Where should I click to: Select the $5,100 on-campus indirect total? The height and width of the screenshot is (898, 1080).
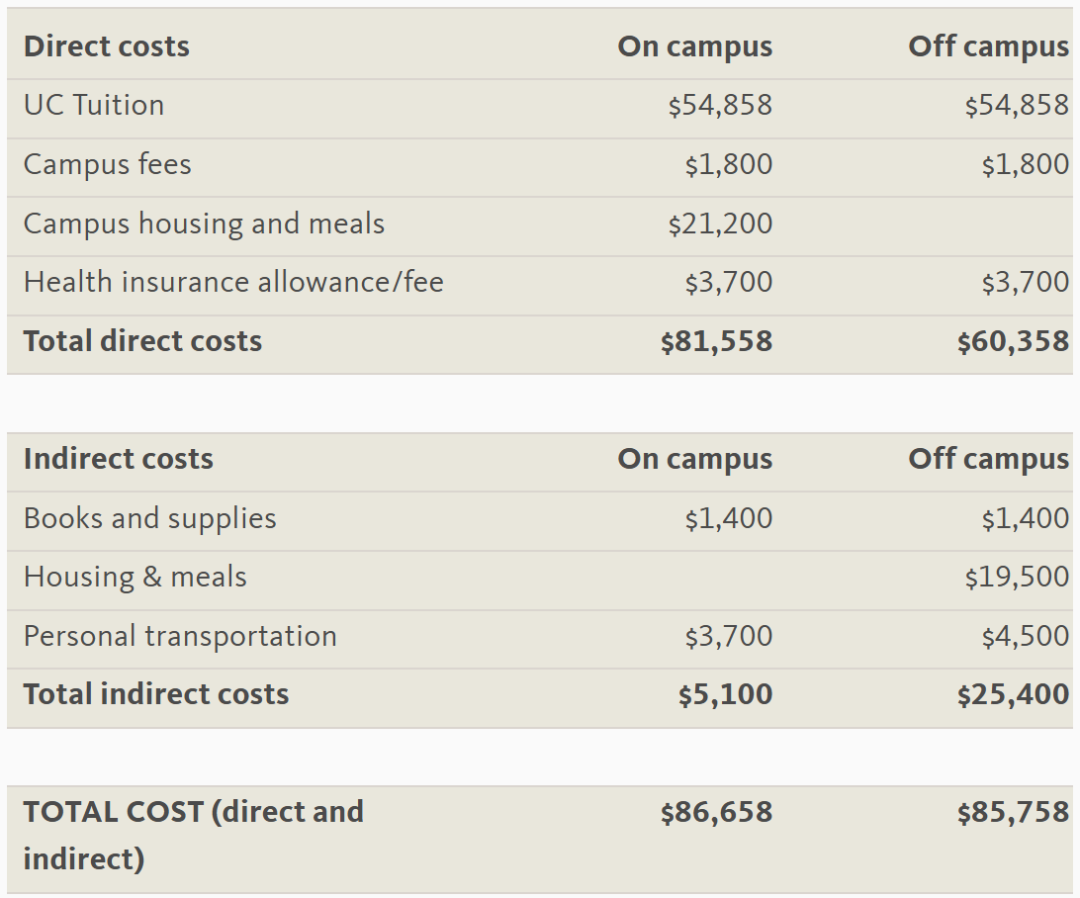coord(725,694)
